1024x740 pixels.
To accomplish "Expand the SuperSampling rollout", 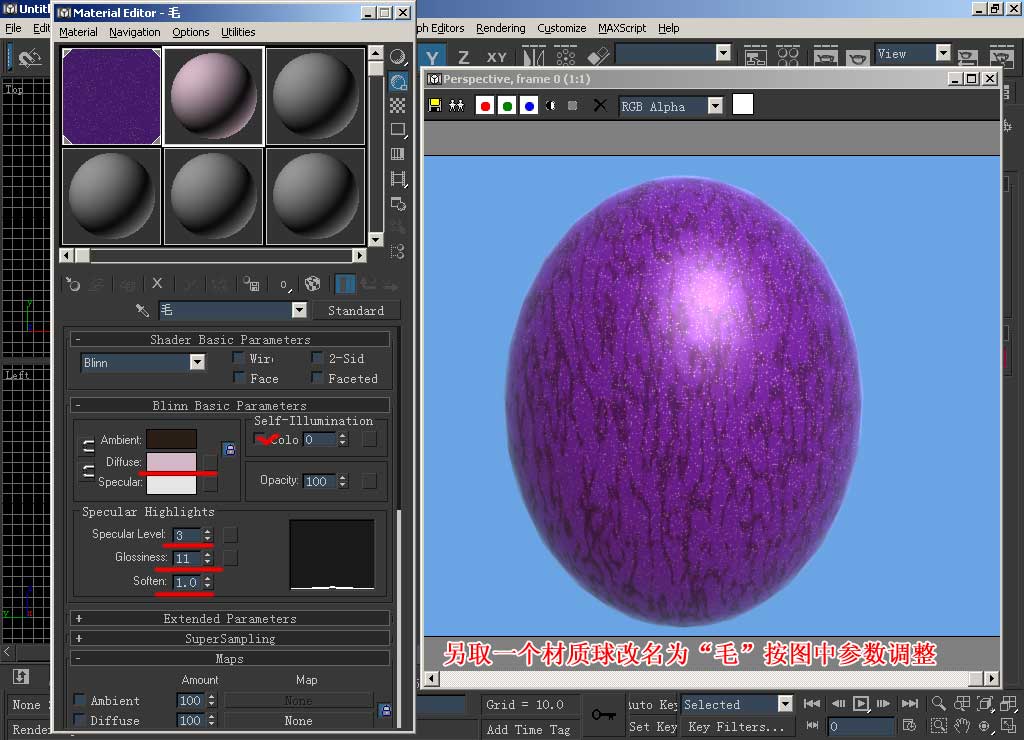I will [x=230, y=638].
